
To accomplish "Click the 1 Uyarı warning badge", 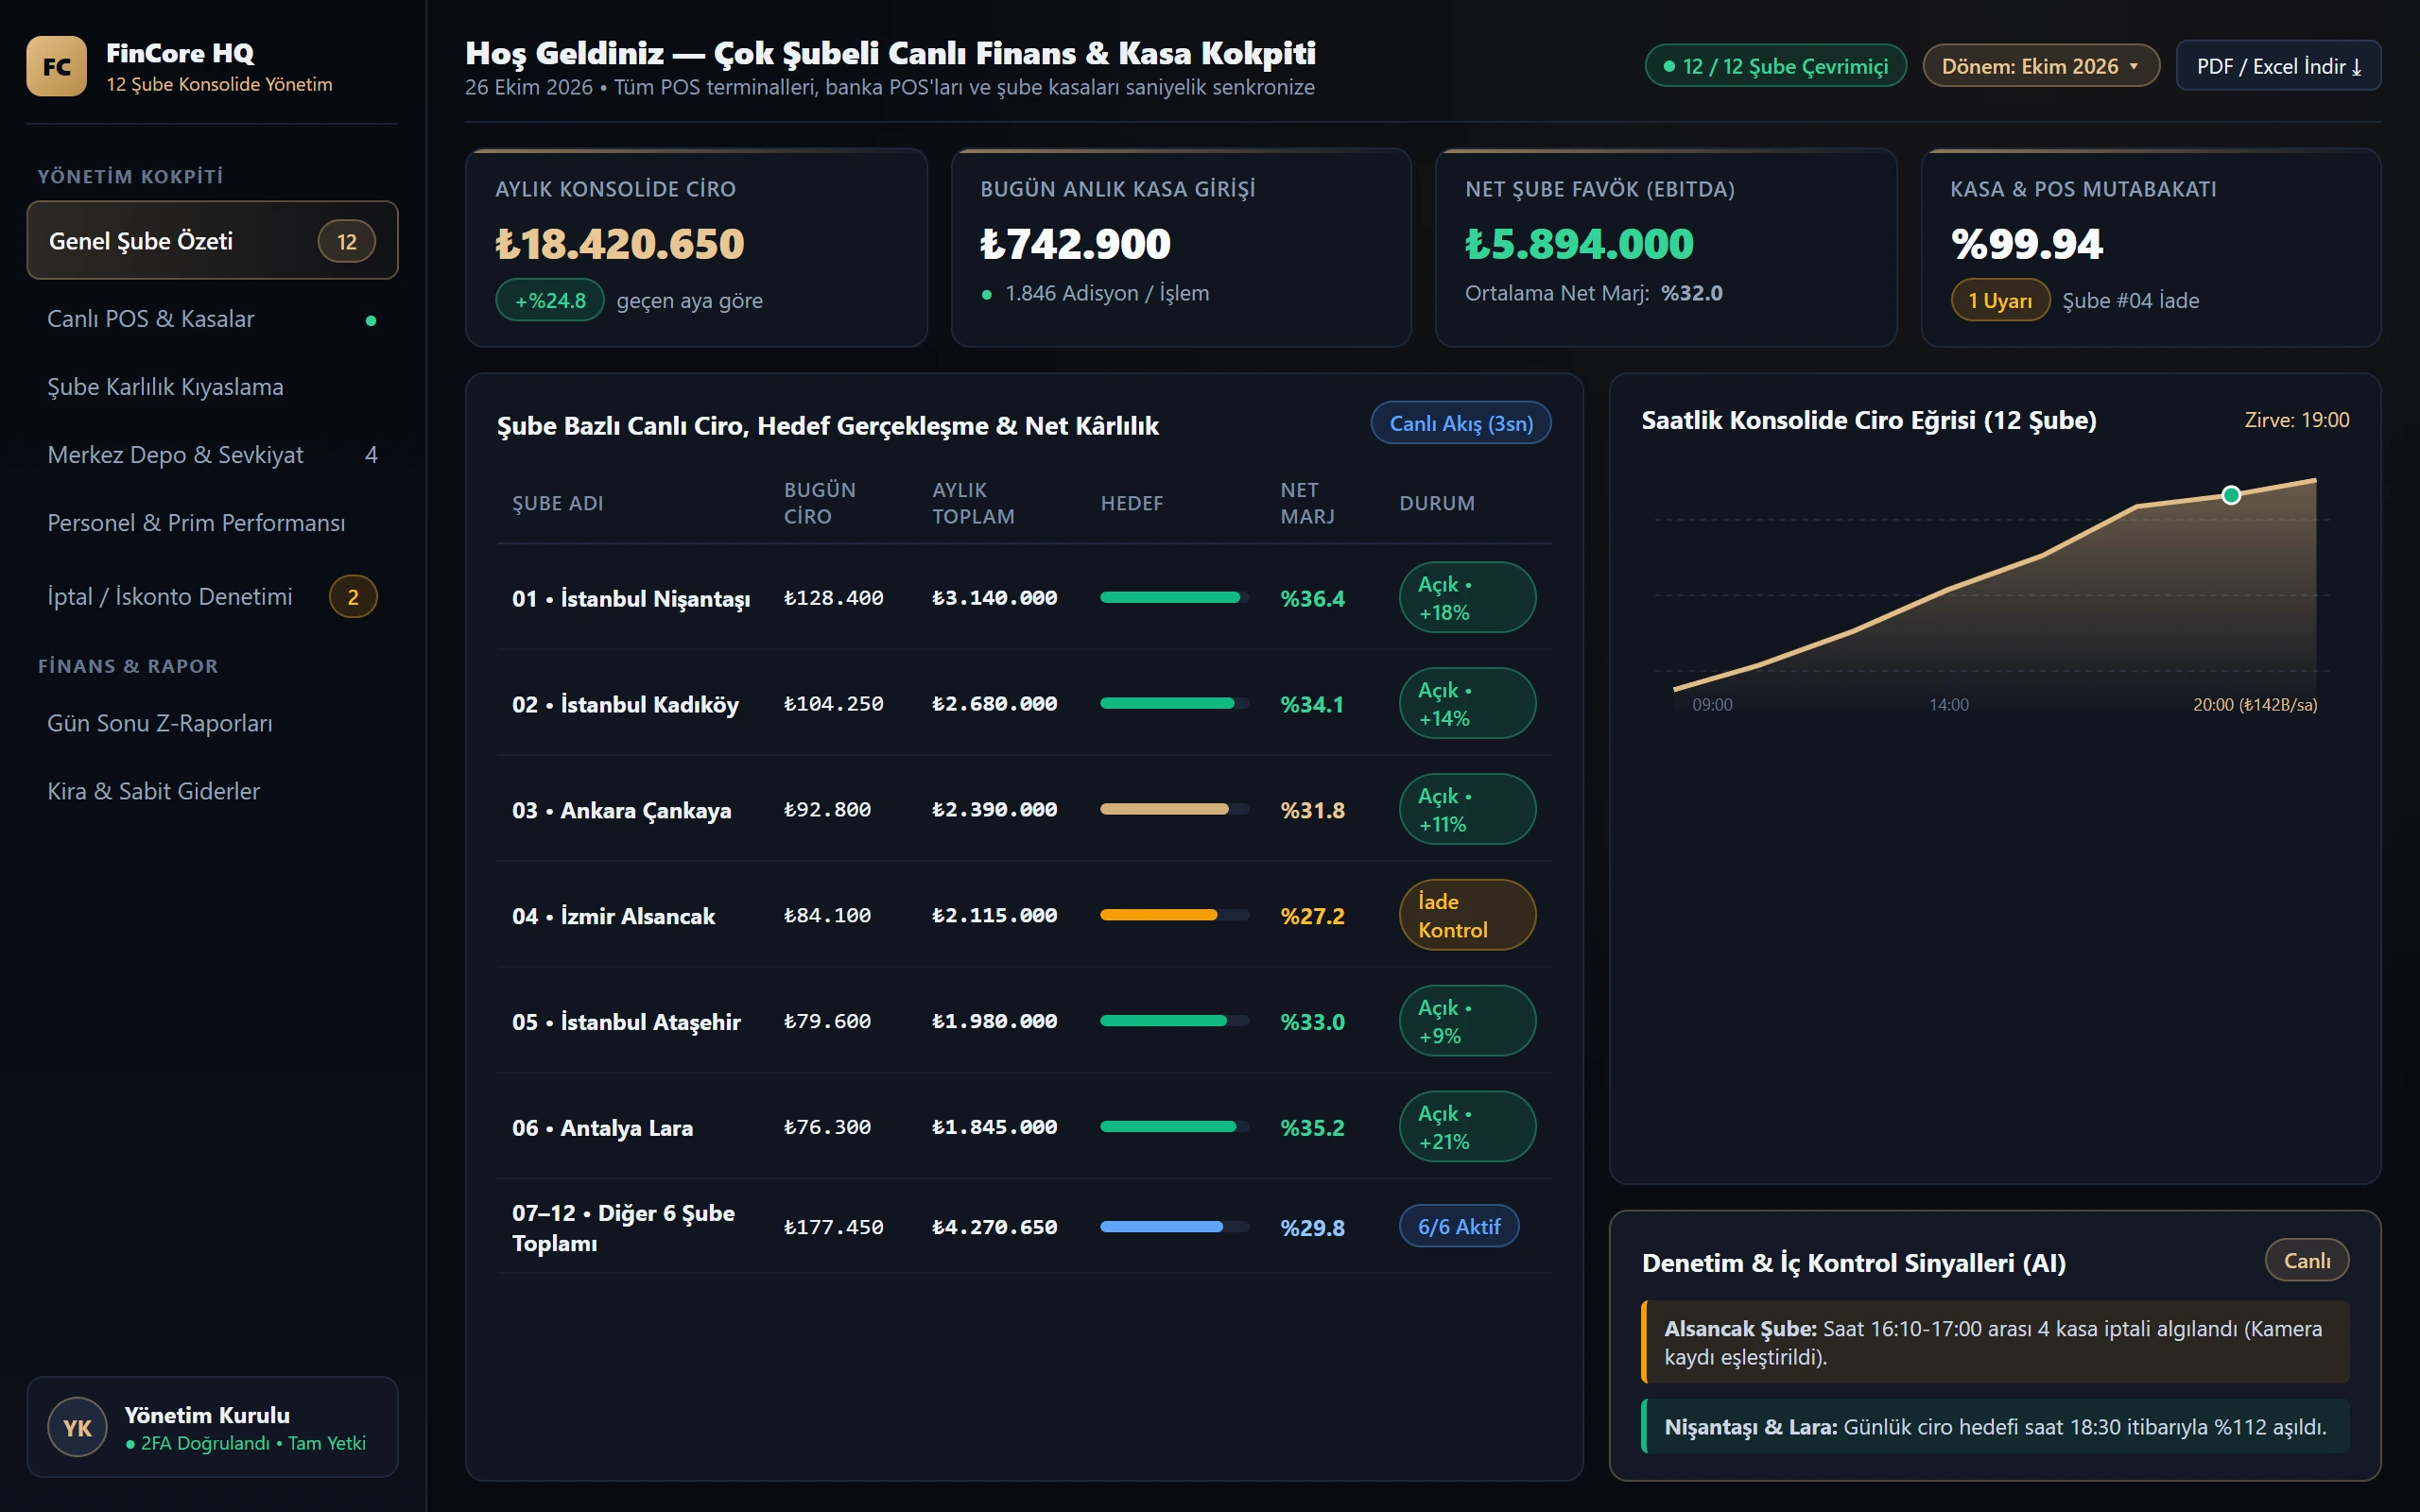I will coord(2000,300).
